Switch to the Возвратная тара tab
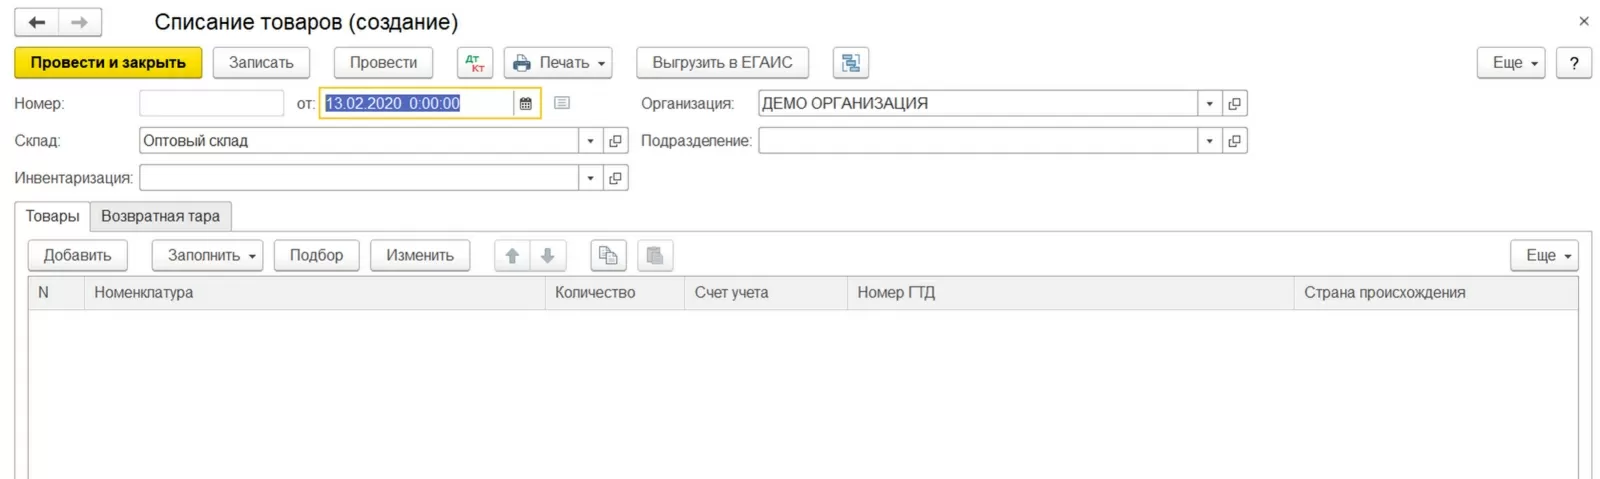Image resolution: width=1600 pixels, height=479 pixels. 160,216
